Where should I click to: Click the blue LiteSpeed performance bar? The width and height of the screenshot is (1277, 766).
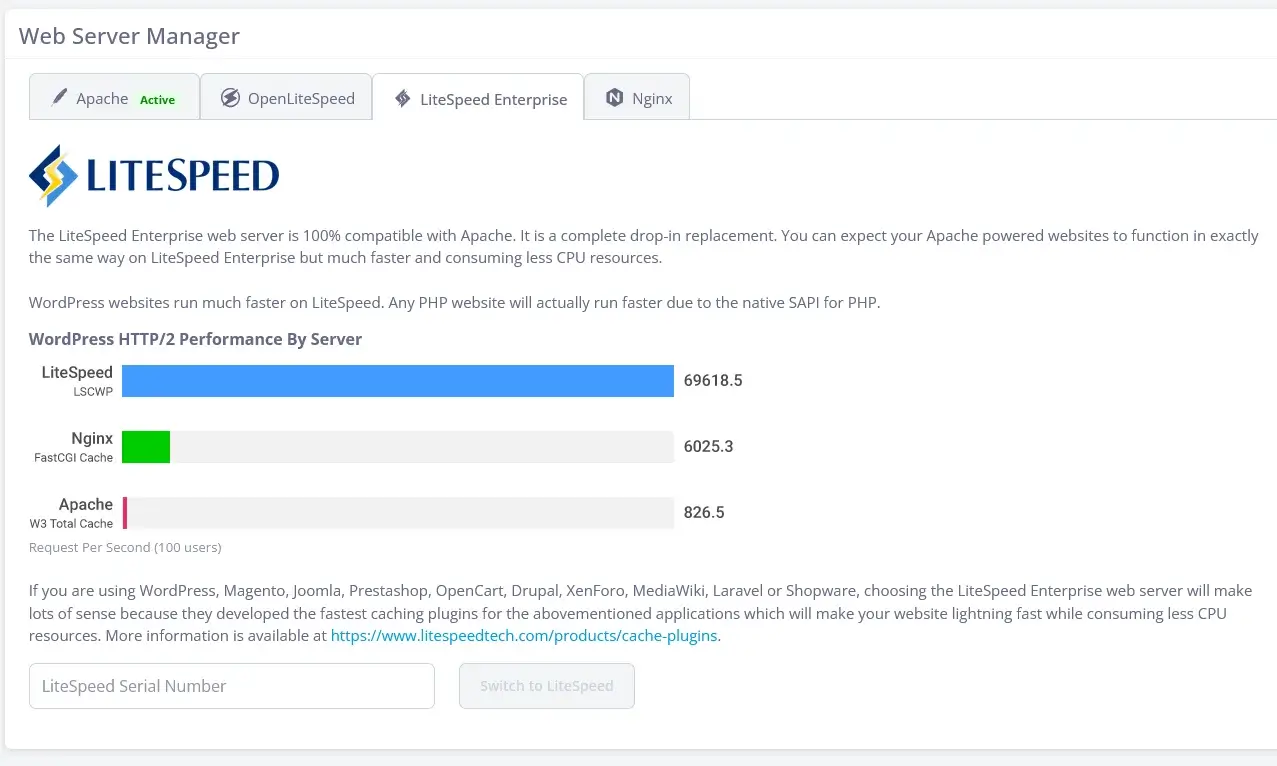click(x=396, y=380)
